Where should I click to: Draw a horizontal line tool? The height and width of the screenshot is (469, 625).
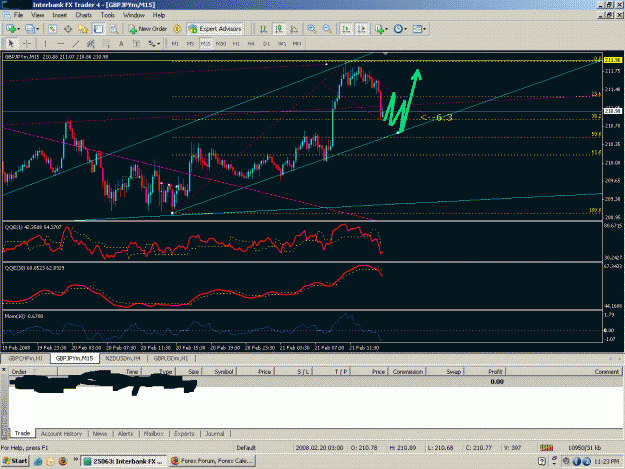pyautogui.click(x=61, y=43)
